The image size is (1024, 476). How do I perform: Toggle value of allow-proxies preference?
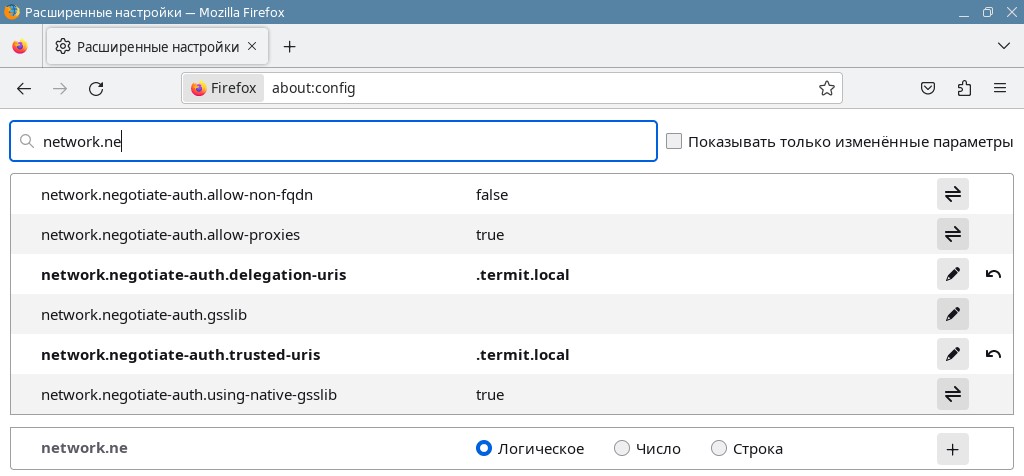point(953,234)
